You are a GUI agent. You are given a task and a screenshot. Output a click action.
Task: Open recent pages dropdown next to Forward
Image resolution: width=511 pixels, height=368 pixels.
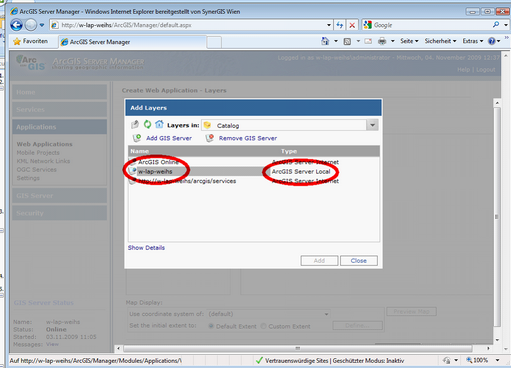(x=42, y=25)
